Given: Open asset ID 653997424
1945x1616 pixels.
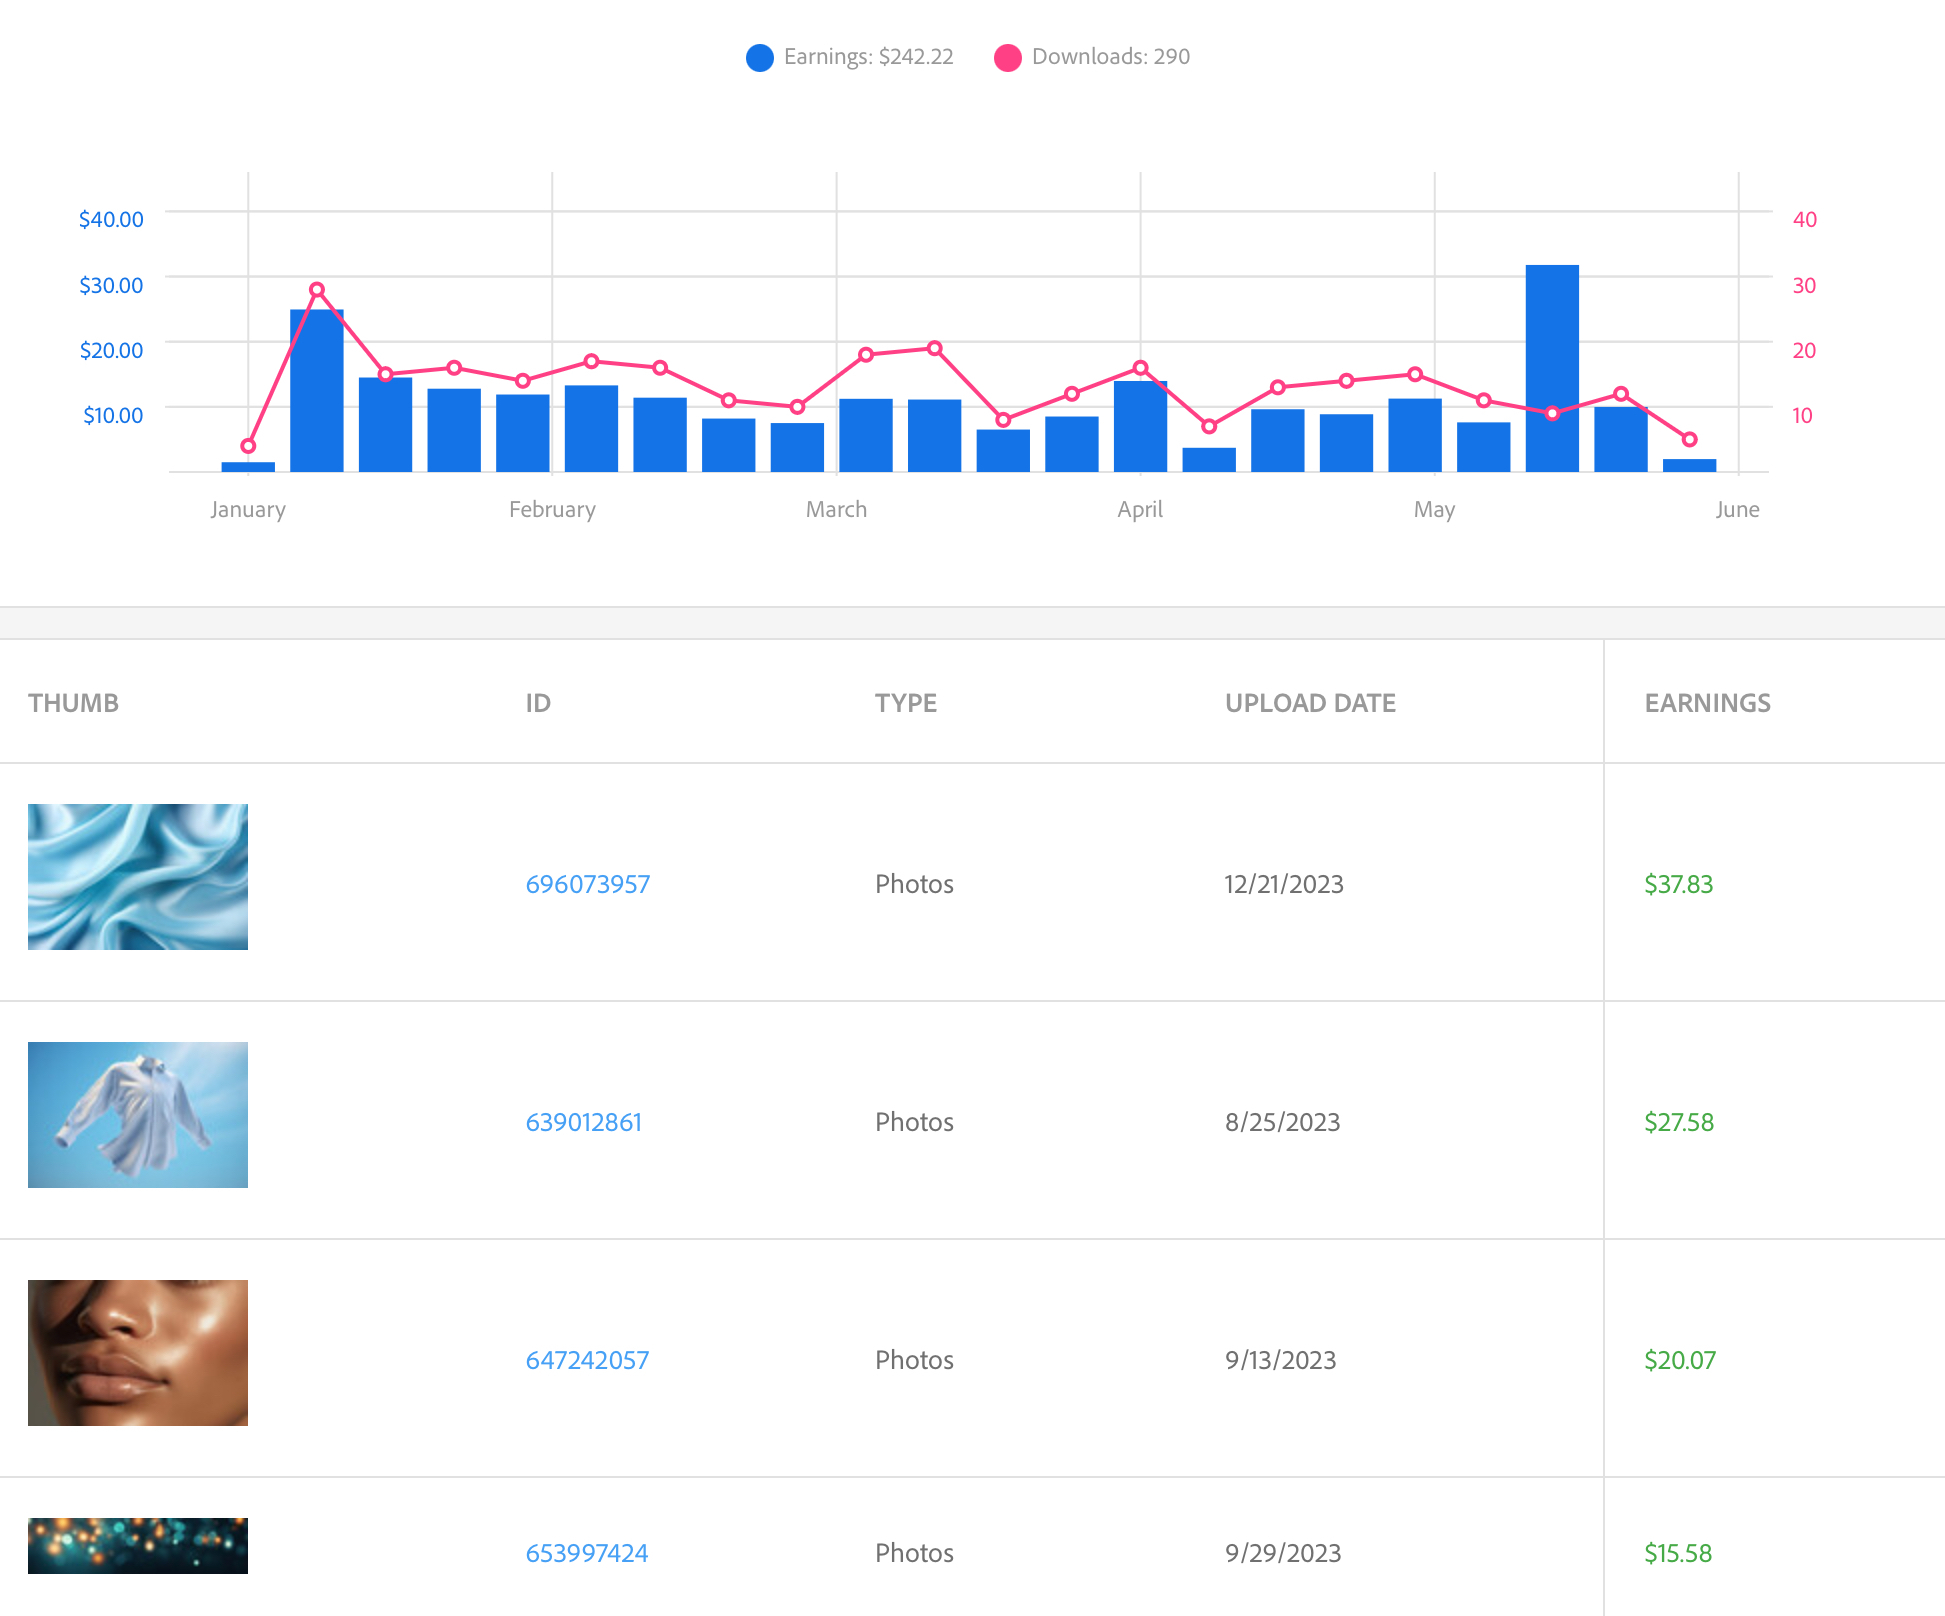Looking at the screenshot, I should 586,1553.
